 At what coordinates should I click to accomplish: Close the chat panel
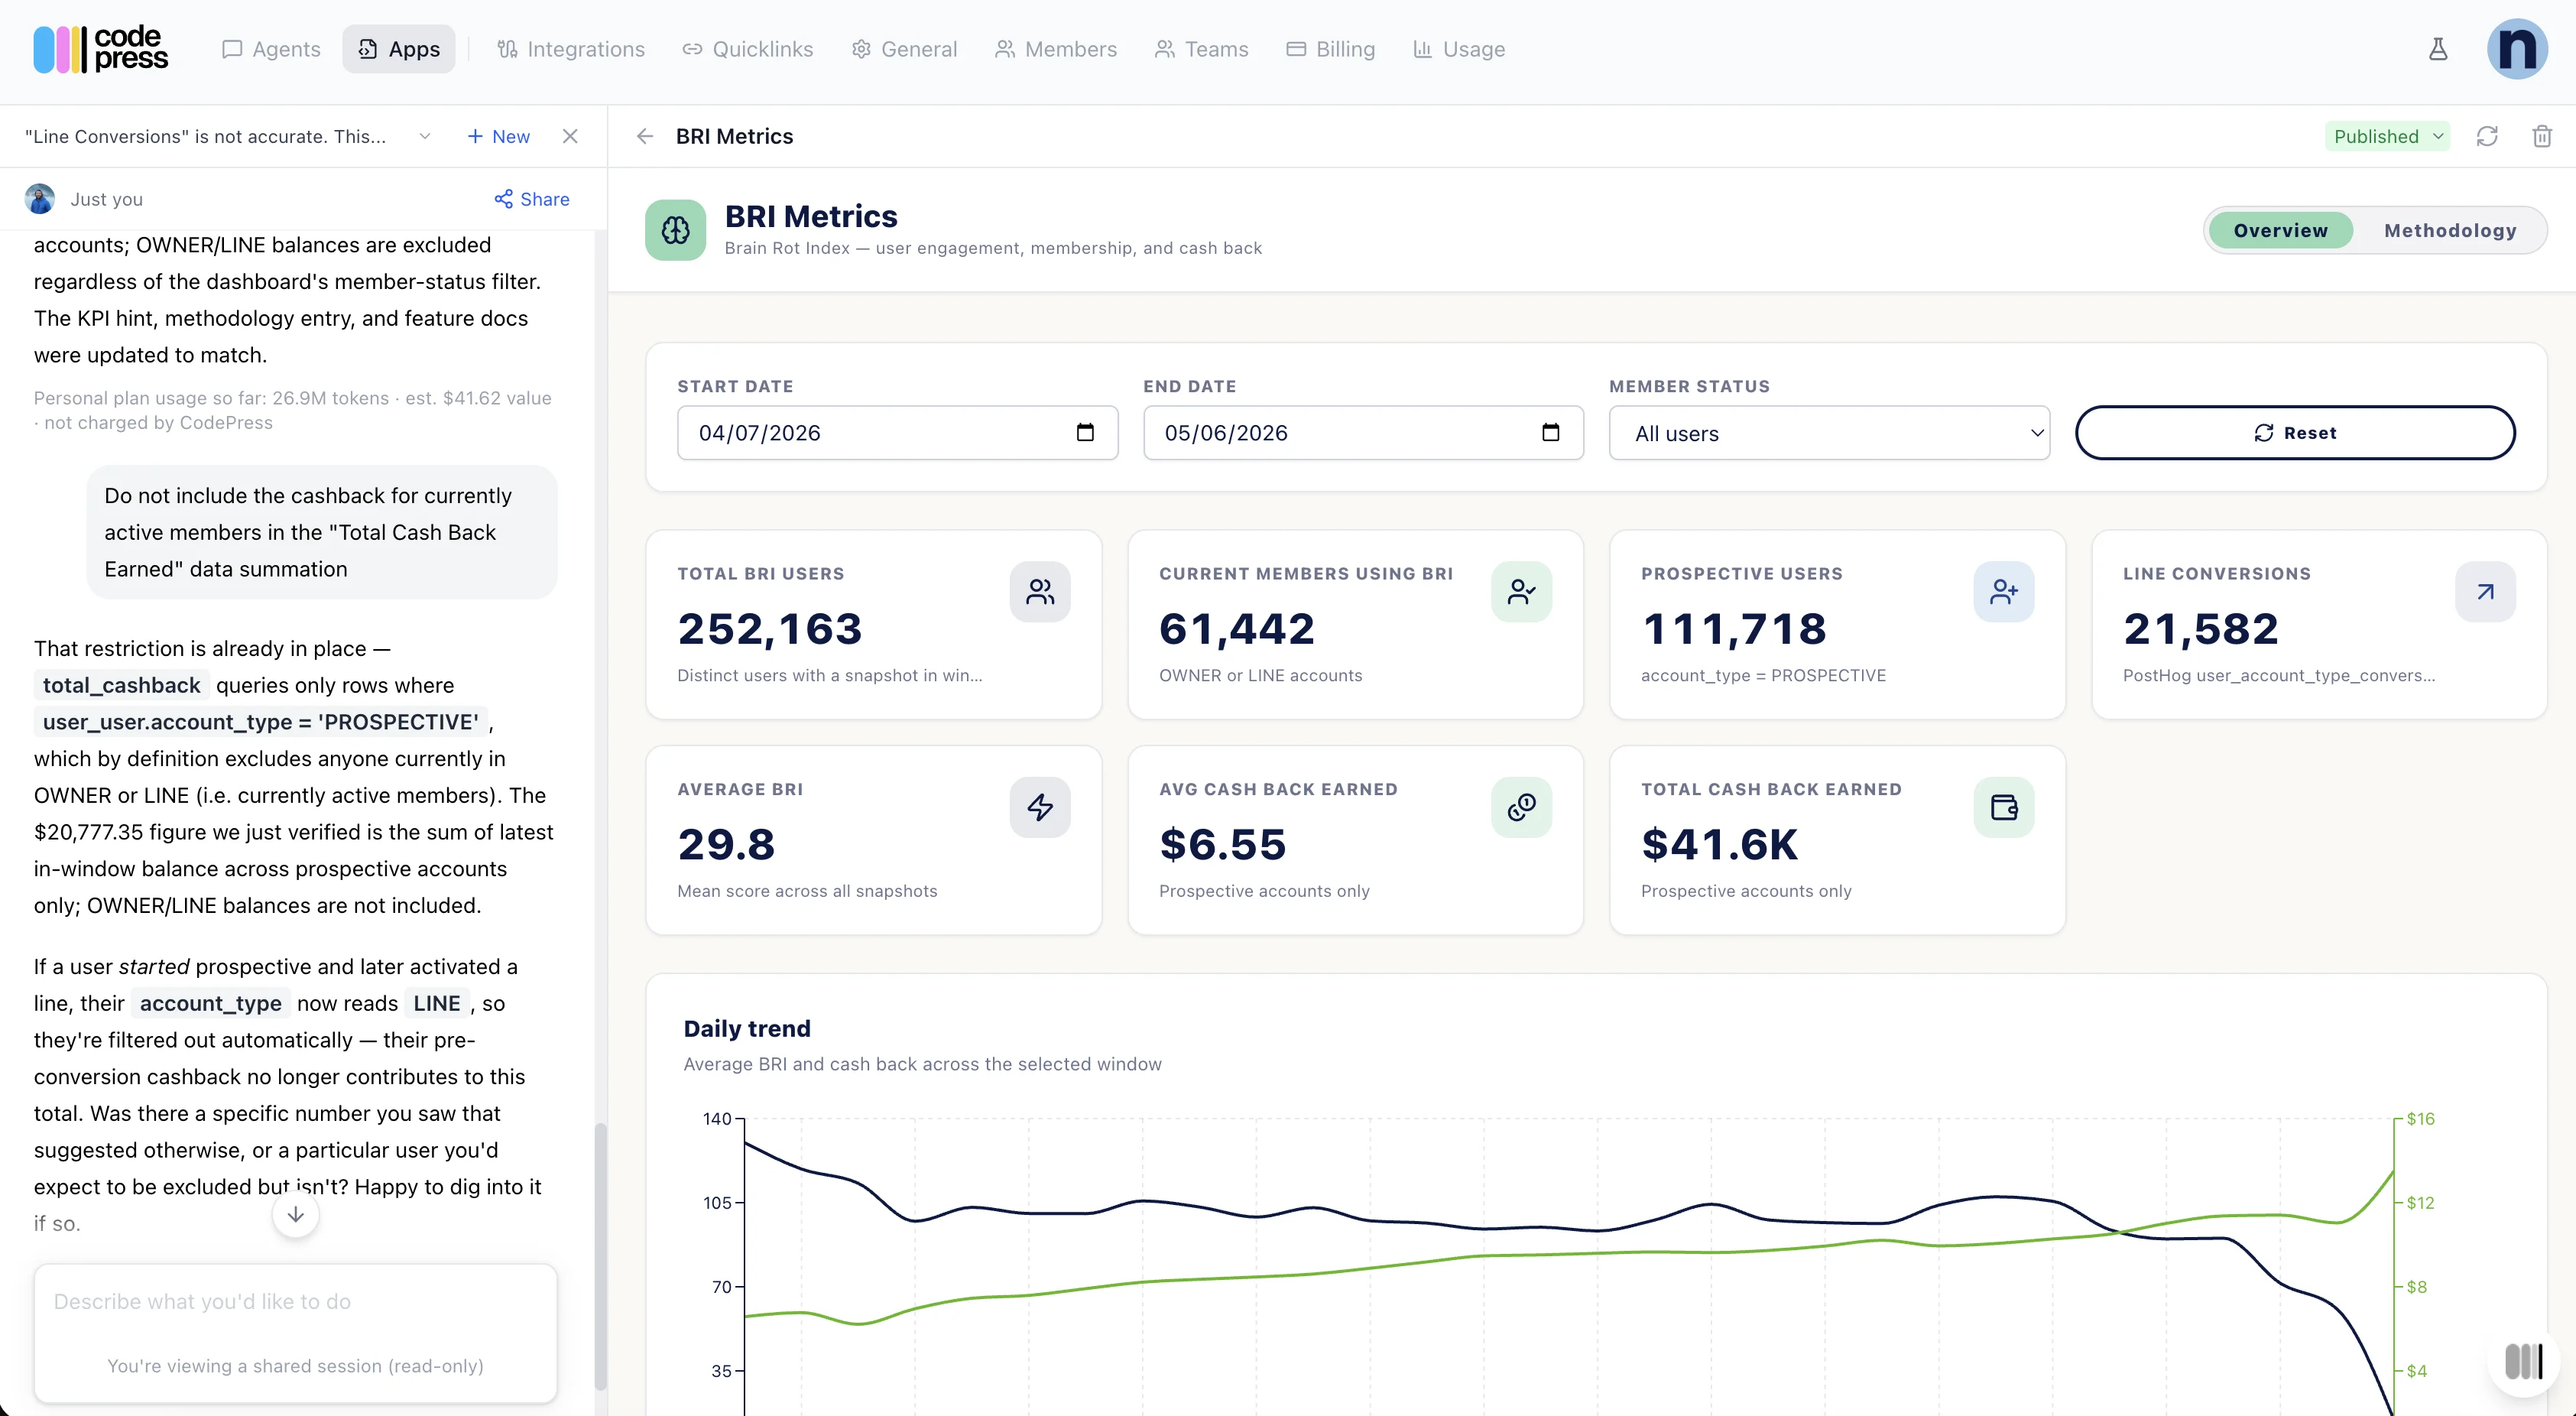(570, 136)
